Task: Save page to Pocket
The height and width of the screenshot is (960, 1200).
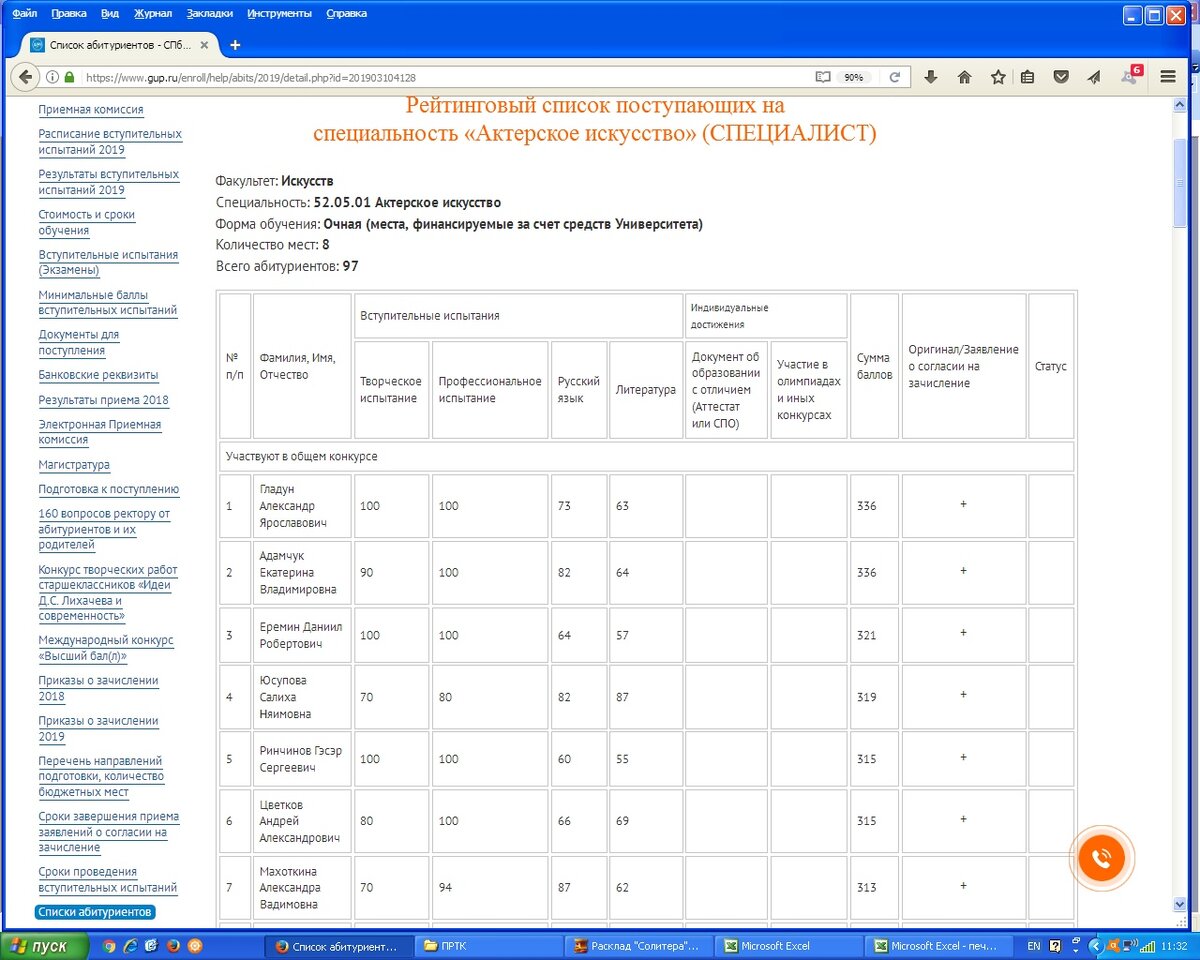Action: coord(1061,77)
